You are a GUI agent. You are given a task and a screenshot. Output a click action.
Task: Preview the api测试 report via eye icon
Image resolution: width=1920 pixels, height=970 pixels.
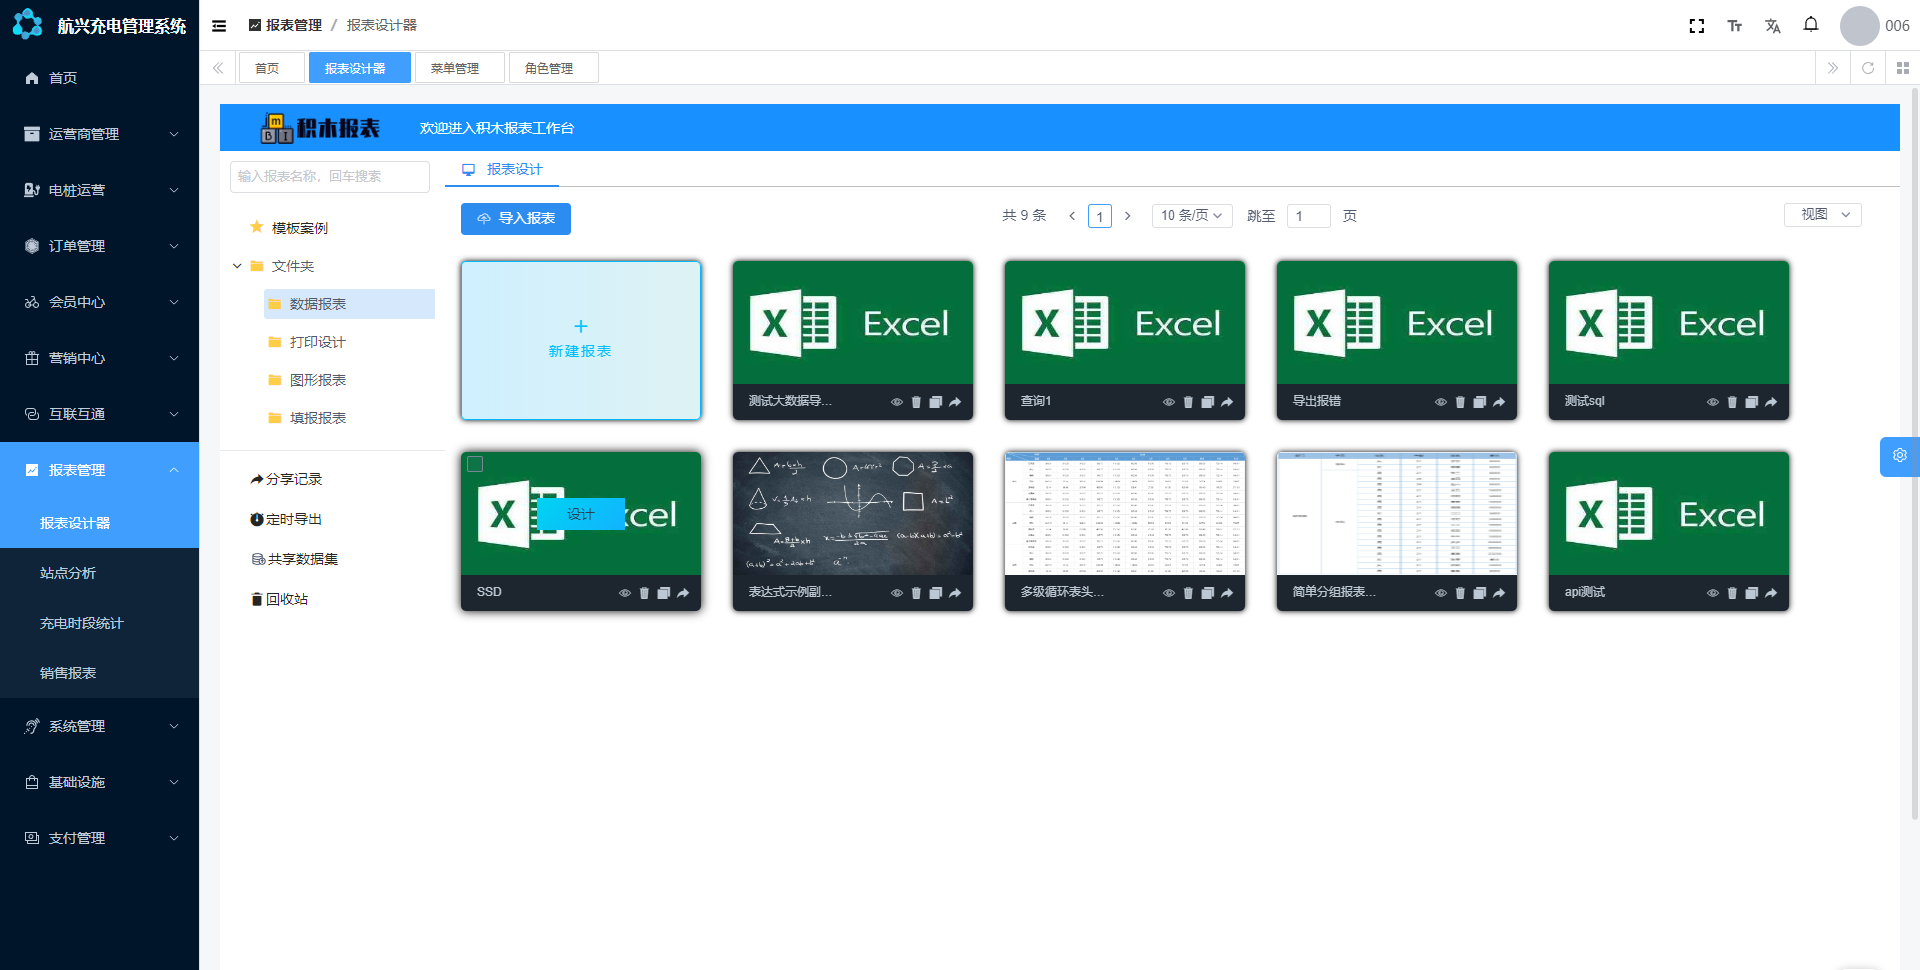pos(1712,593)
